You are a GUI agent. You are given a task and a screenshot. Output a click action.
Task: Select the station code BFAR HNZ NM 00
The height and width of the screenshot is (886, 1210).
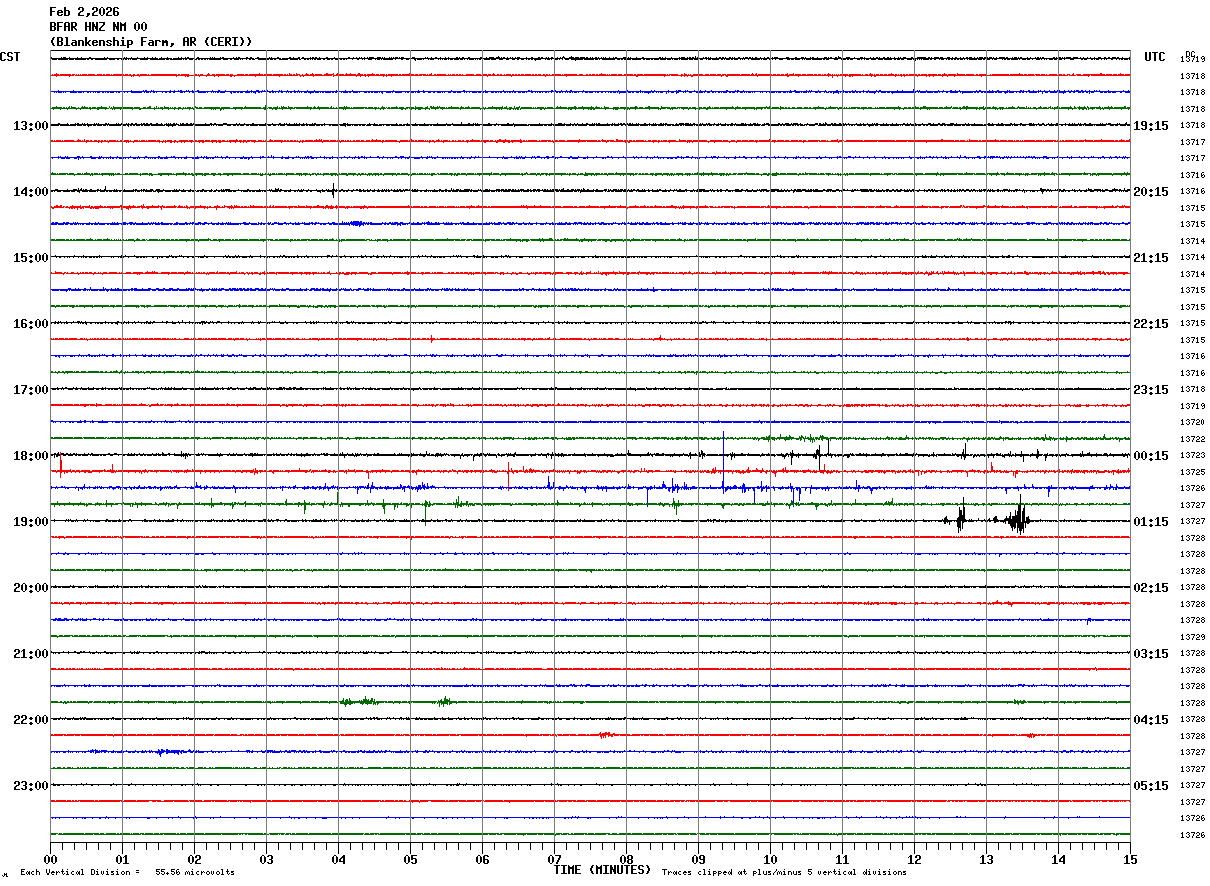(98, 27)
